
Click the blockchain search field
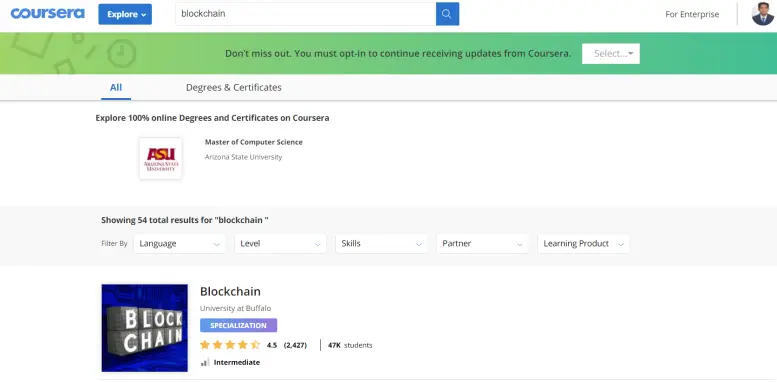[x=305, y=14]
